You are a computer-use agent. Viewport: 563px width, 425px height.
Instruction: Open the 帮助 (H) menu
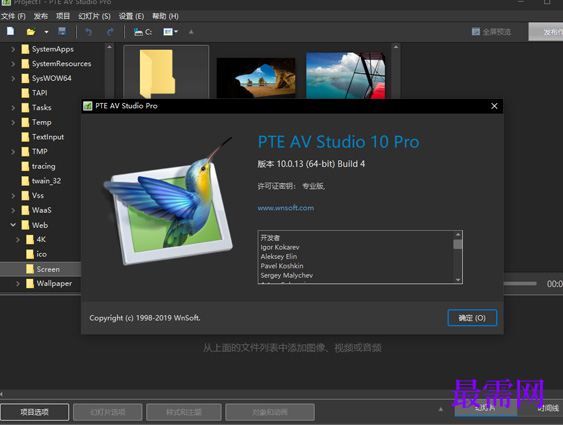click(165, 16)
